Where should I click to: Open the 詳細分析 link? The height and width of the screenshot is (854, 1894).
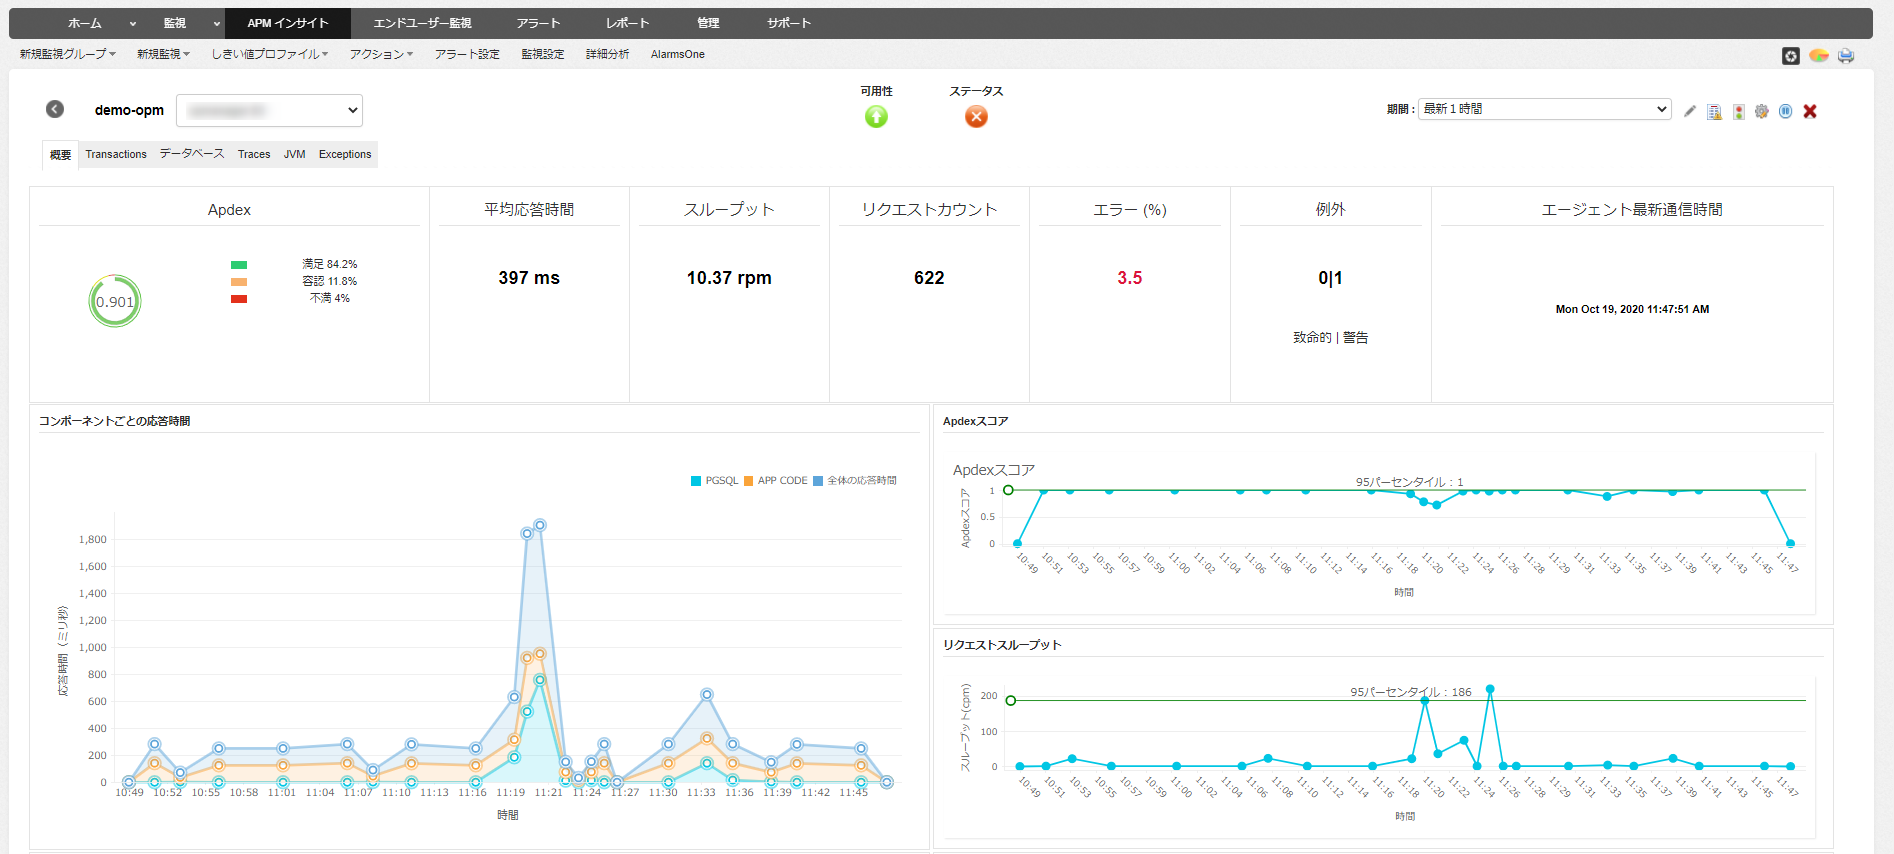coord(607,54)
